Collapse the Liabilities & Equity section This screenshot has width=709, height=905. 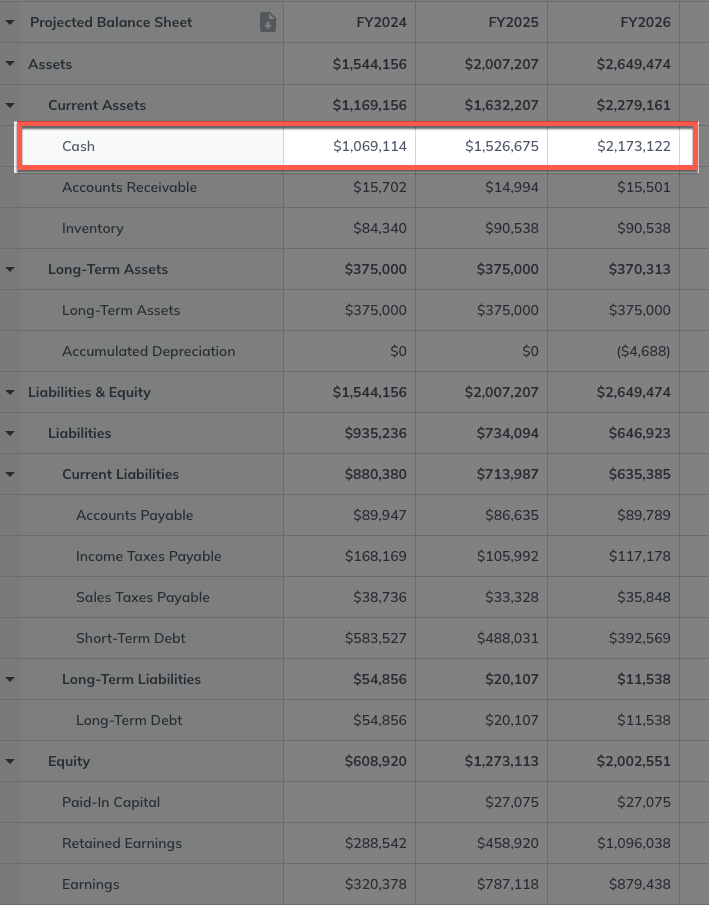tap(10, 392)
